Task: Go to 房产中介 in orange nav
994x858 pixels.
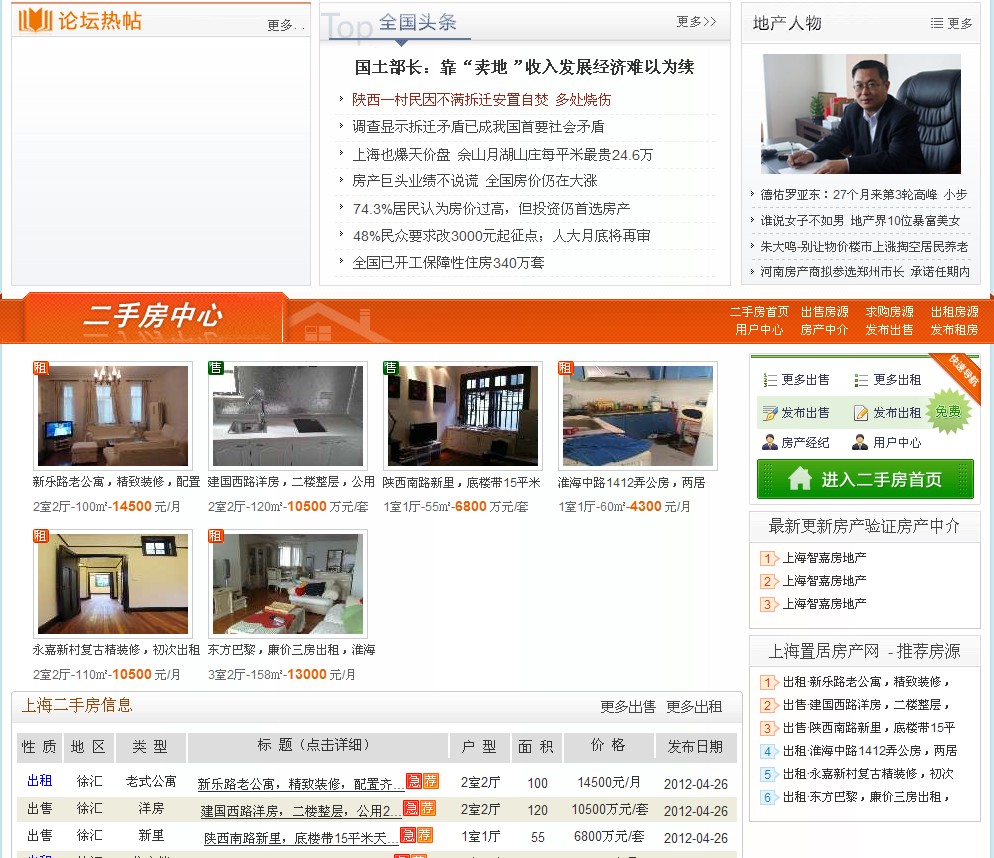Action: click(825, 330)
